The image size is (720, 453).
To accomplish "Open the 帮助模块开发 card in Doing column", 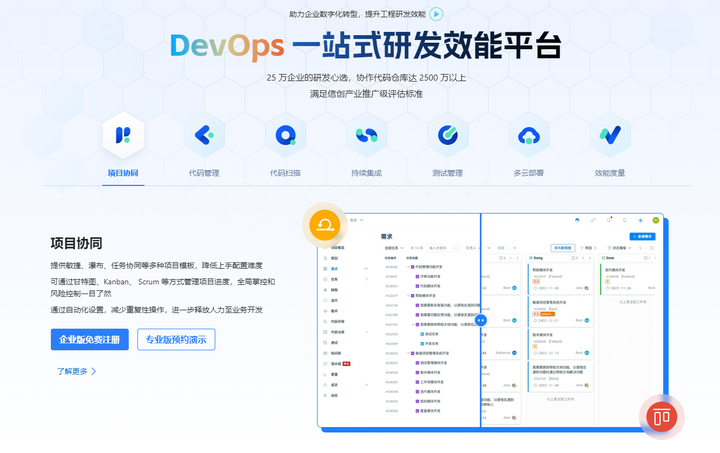I will 561,279.
